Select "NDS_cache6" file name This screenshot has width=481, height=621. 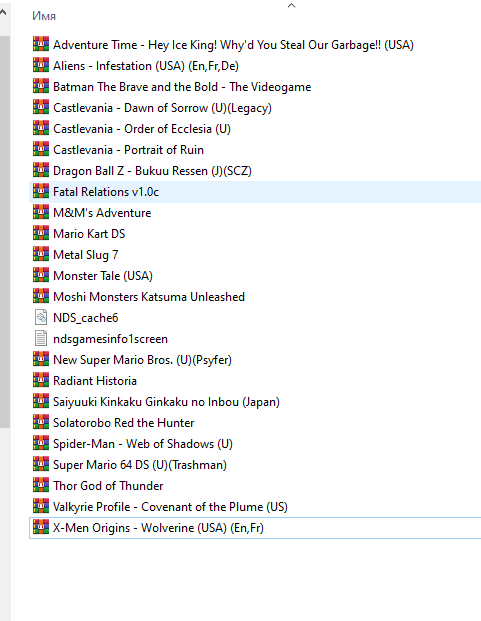86,318
